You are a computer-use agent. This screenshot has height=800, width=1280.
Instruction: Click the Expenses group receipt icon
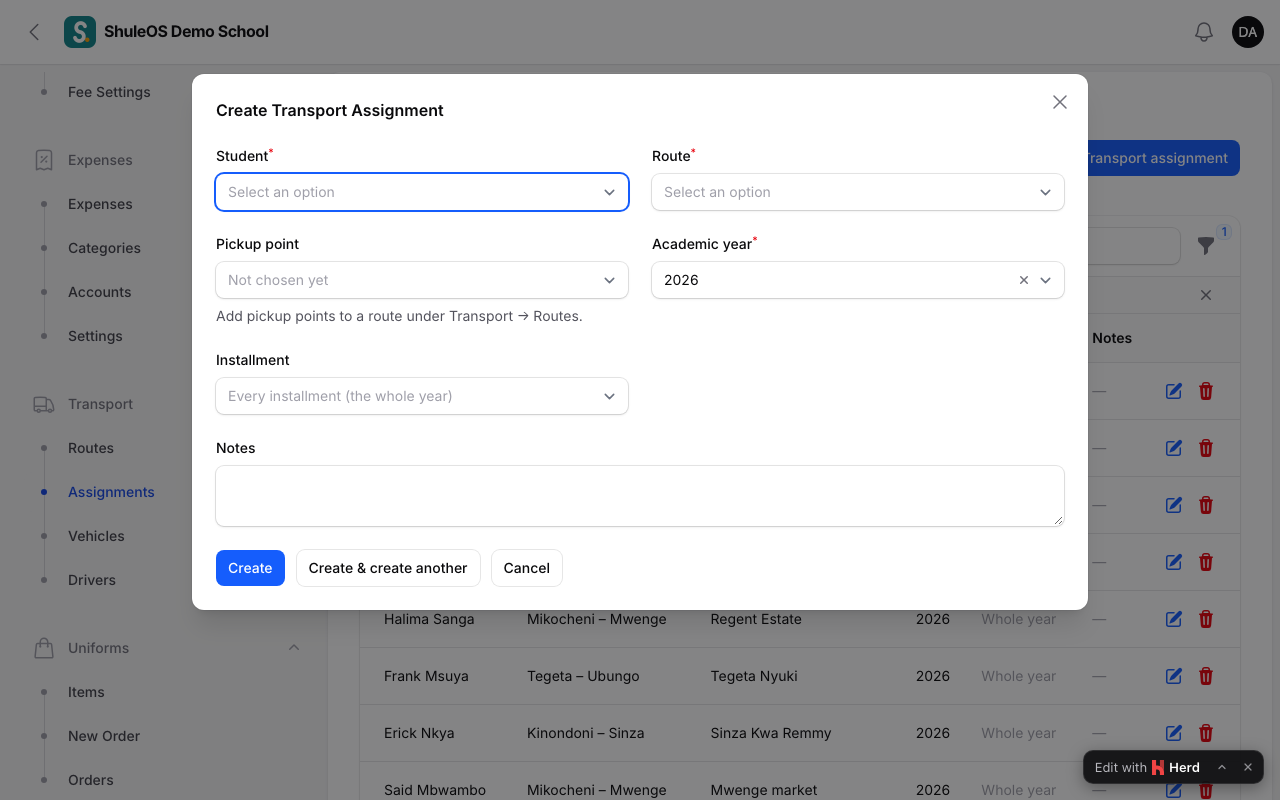click(x=44, y=160)
